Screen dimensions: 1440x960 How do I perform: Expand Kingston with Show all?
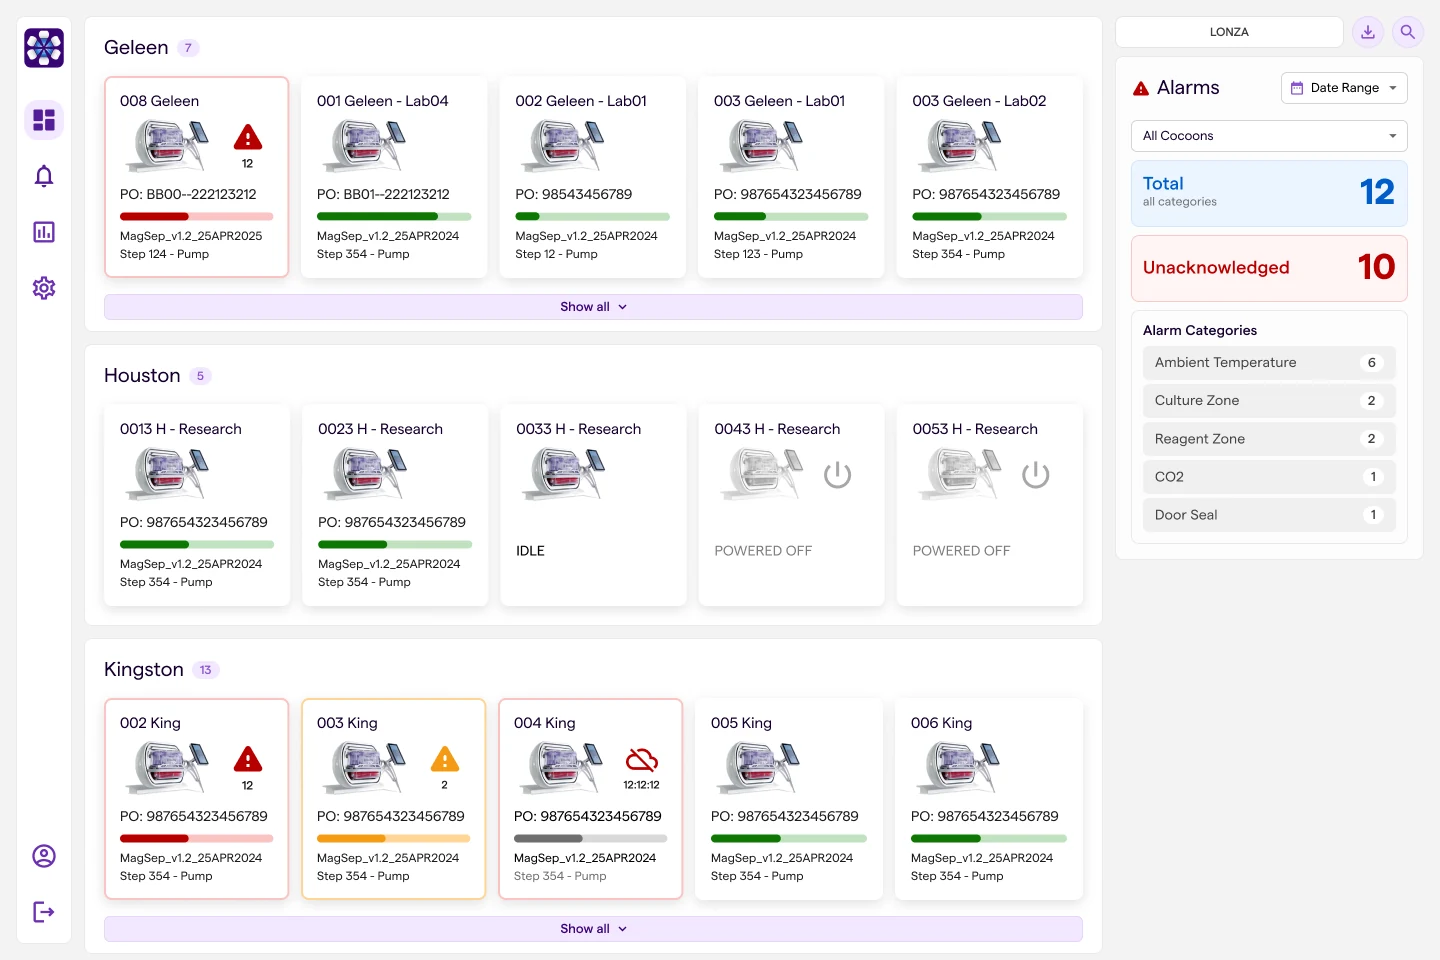(x=593, y=929)
